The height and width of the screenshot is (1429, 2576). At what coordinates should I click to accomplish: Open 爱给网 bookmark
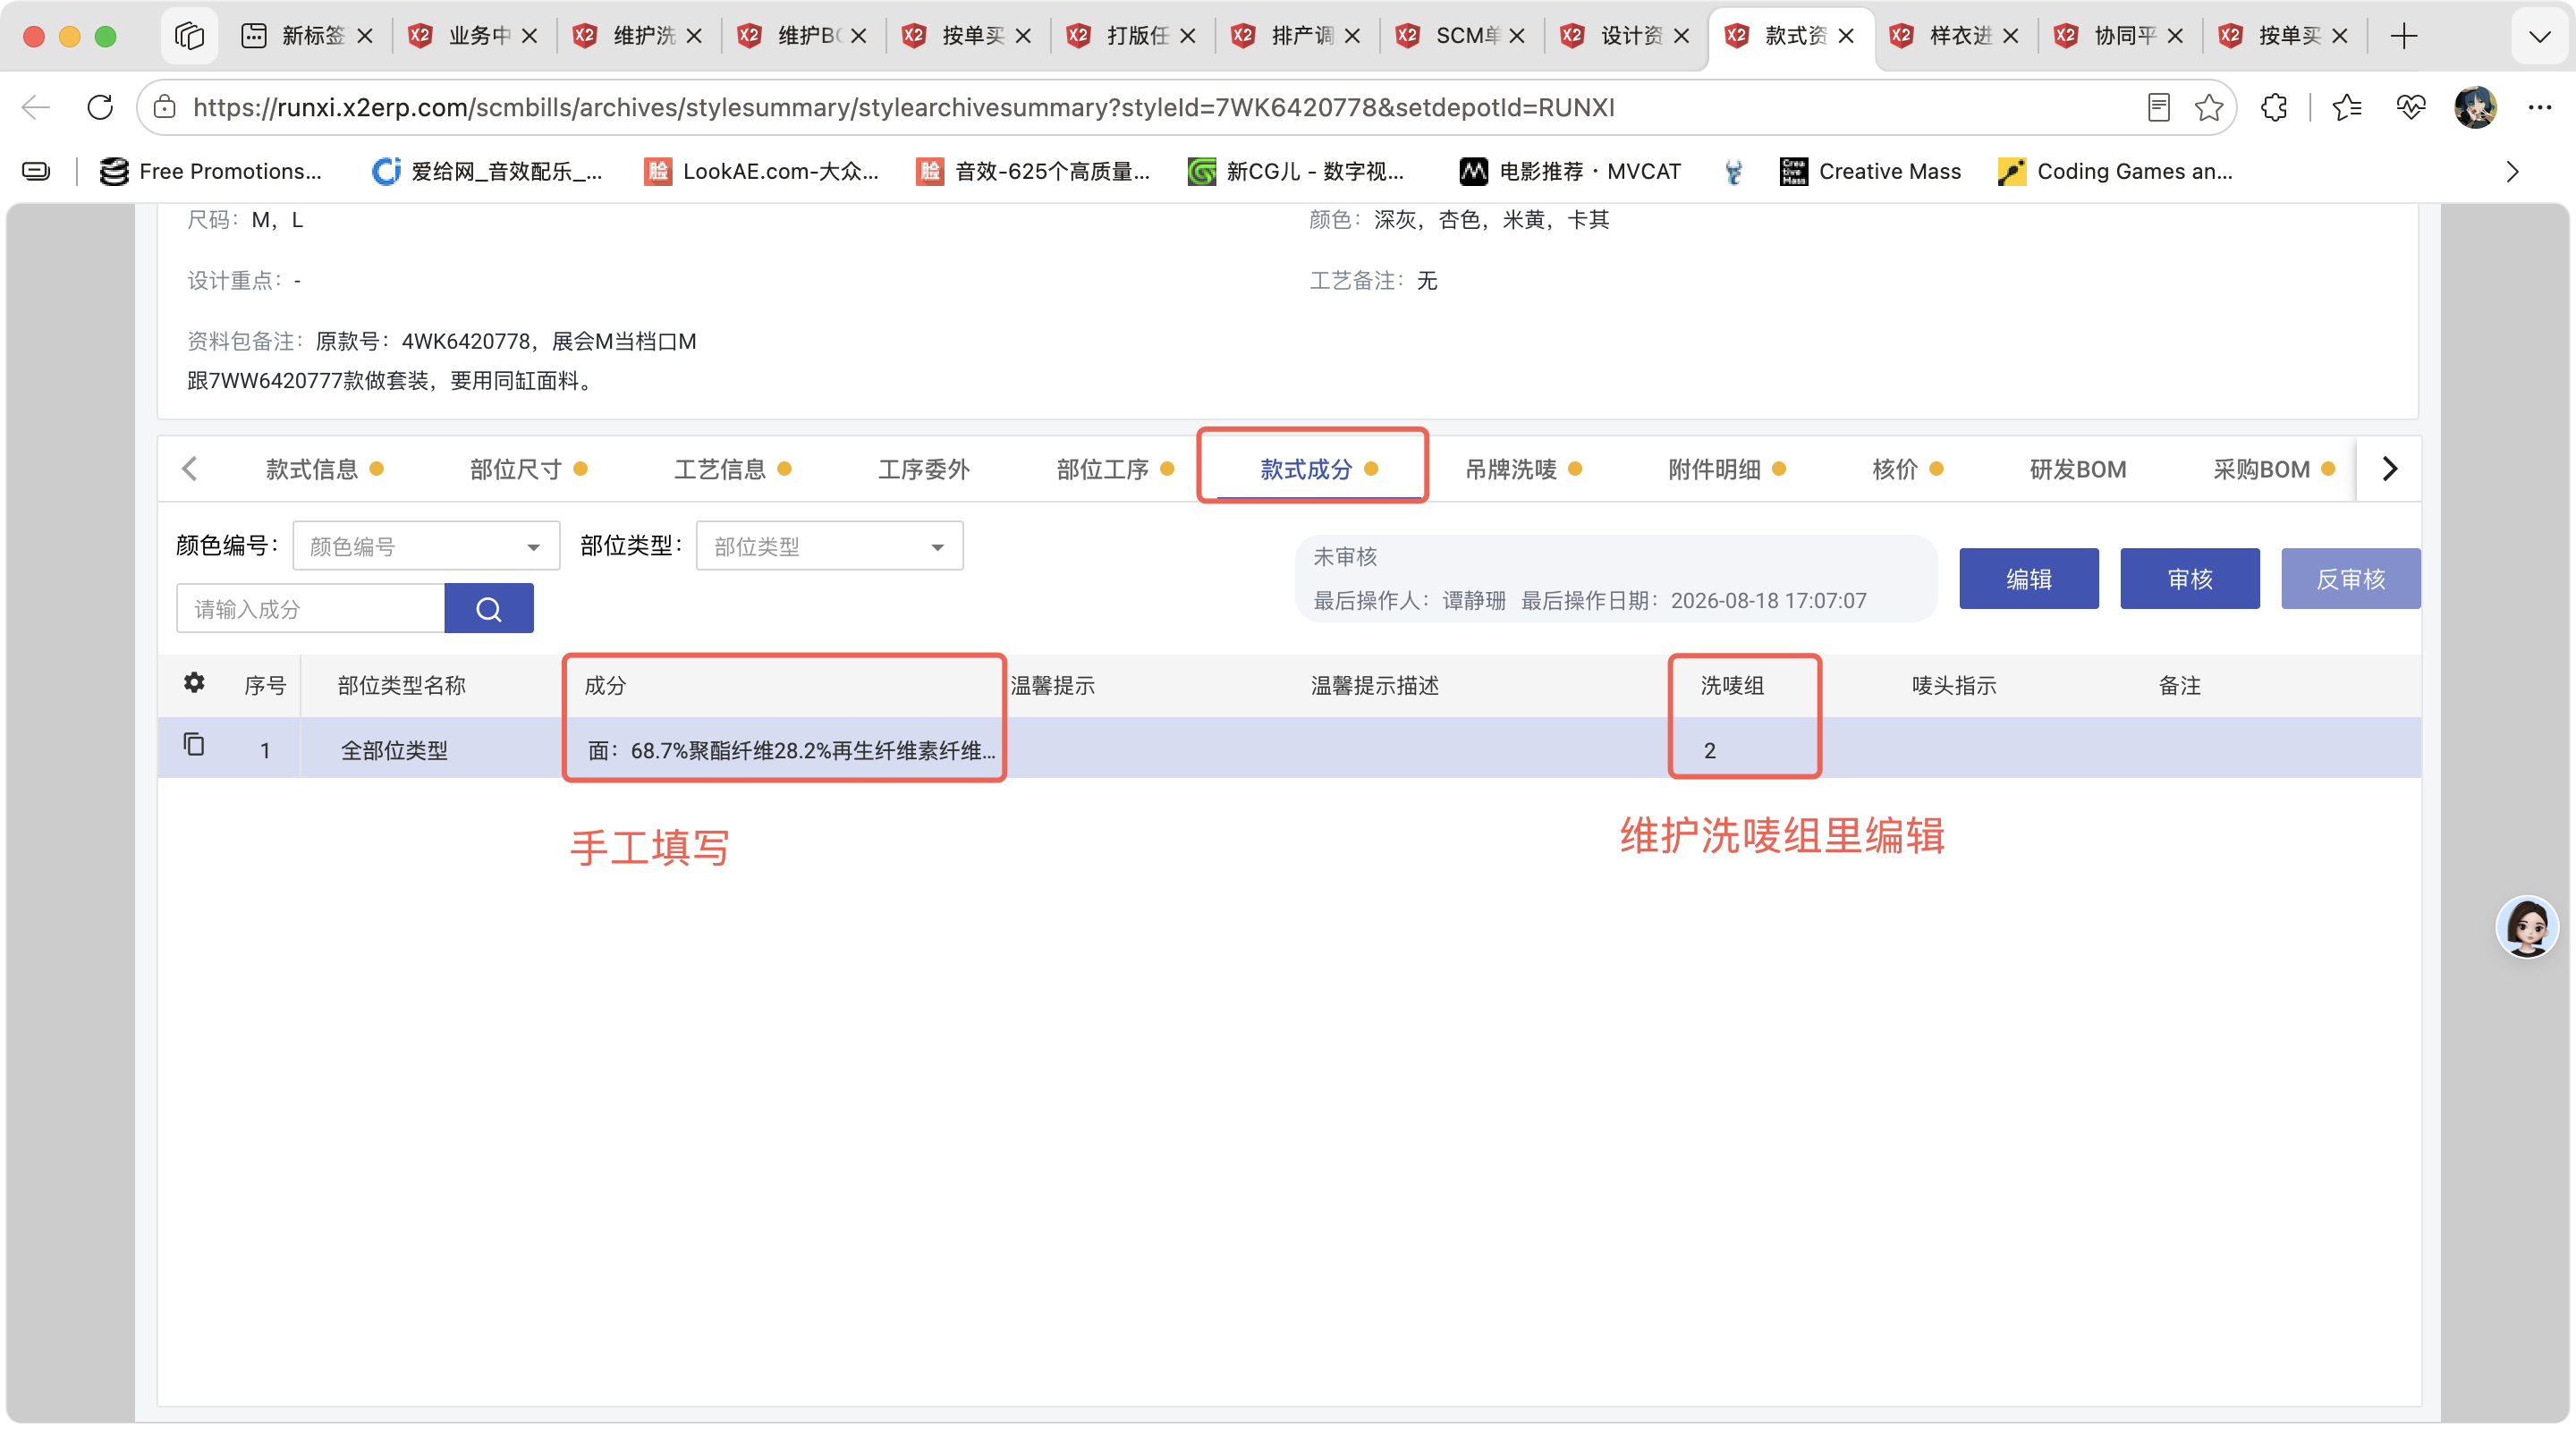coord(487,172)
